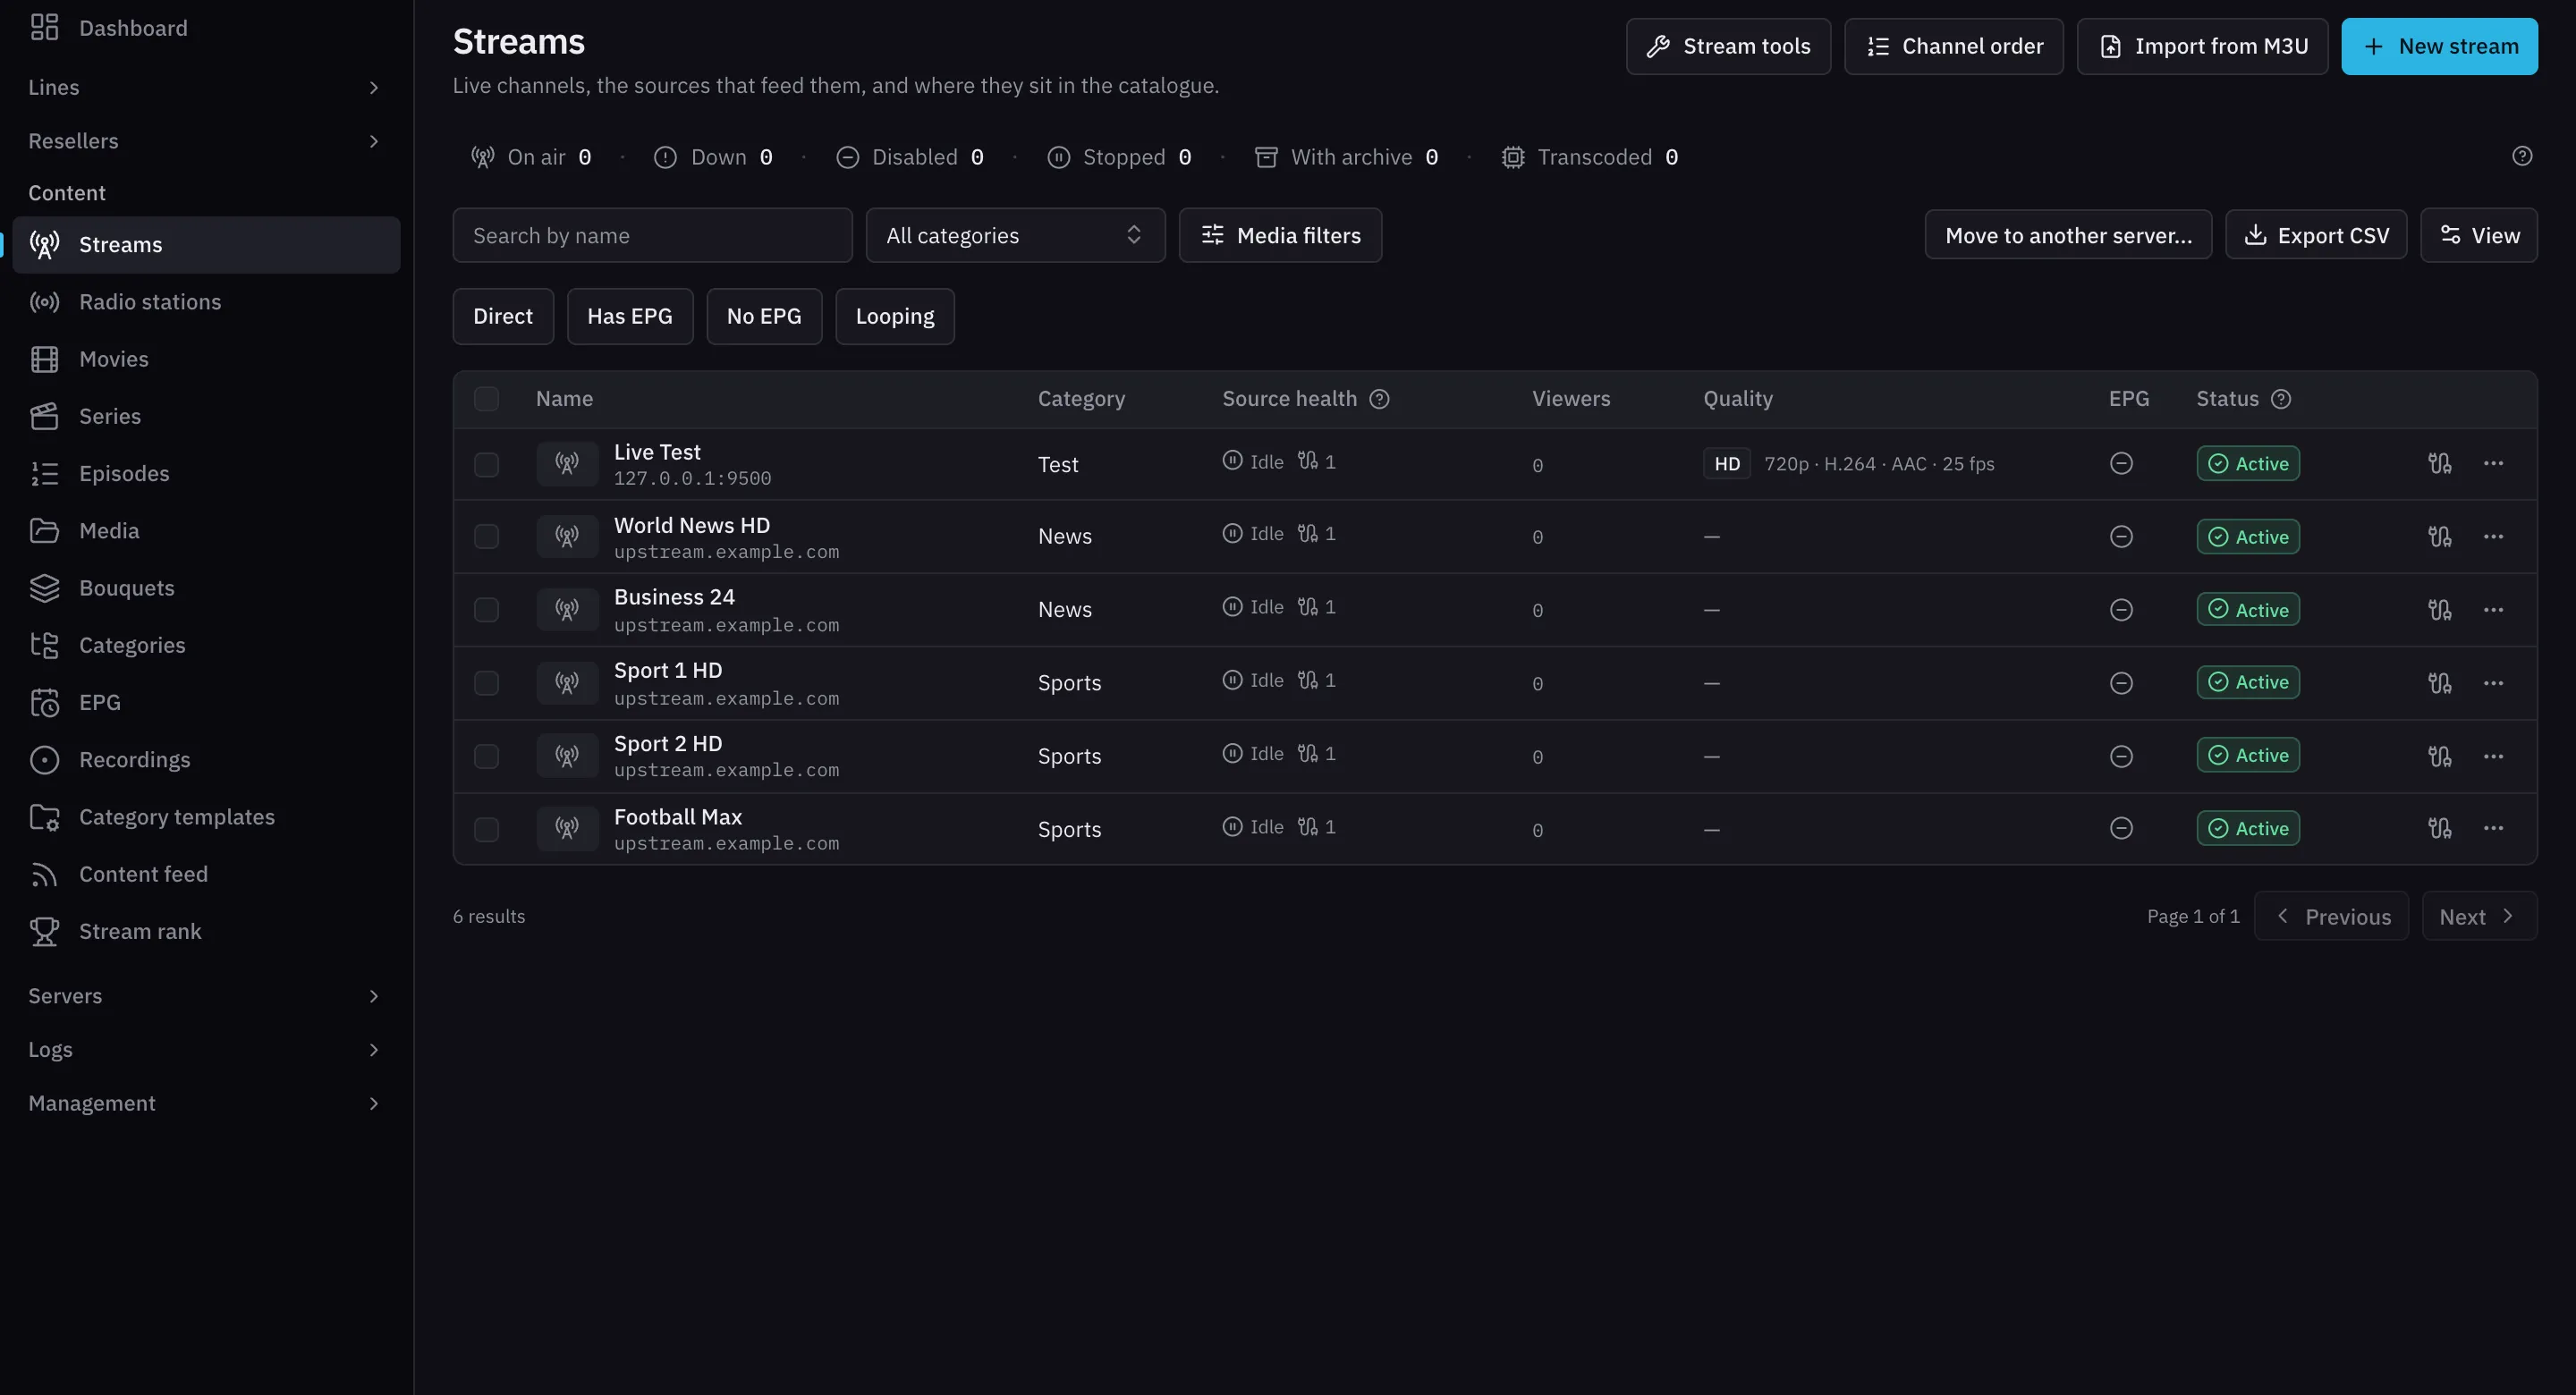
Task: Check the World News HD row checkbox
Action: click(x=486, y=537)
